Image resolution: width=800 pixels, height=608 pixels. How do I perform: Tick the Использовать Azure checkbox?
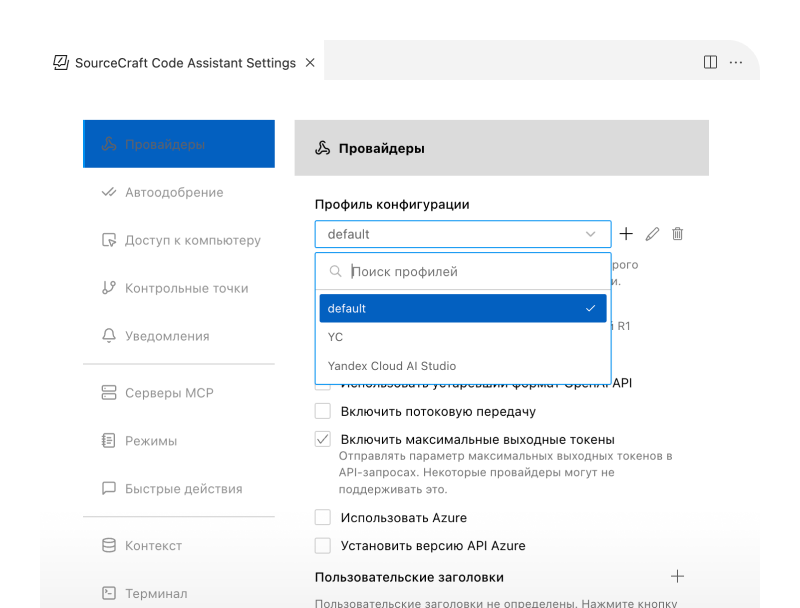[x=323, y=517]
